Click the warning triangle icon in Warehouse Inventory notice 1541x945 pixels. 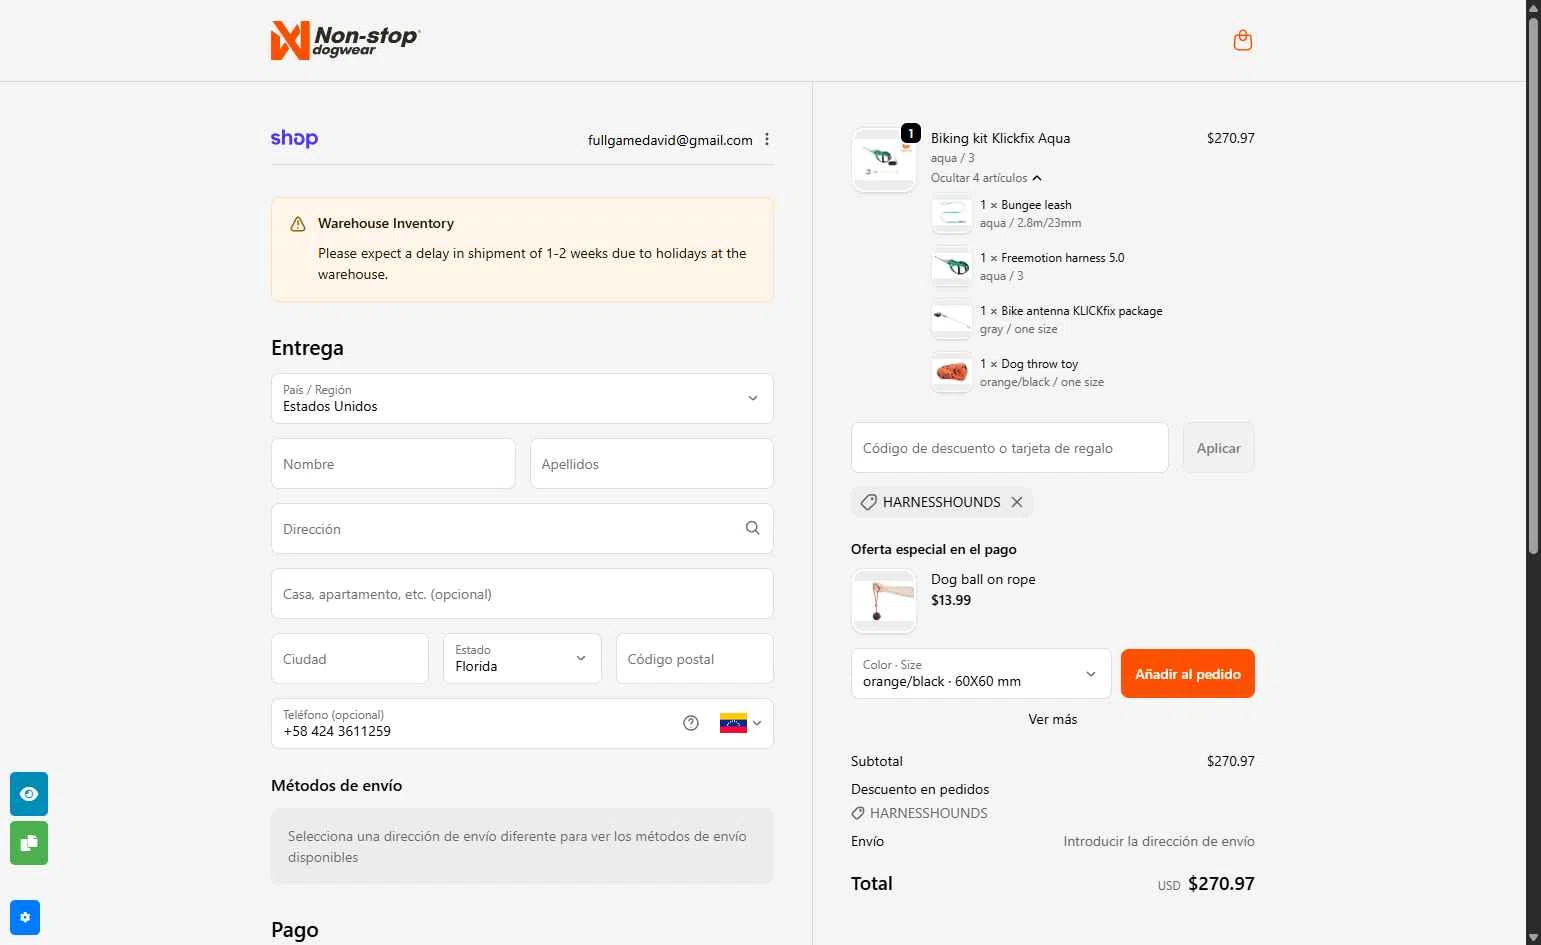298,224
